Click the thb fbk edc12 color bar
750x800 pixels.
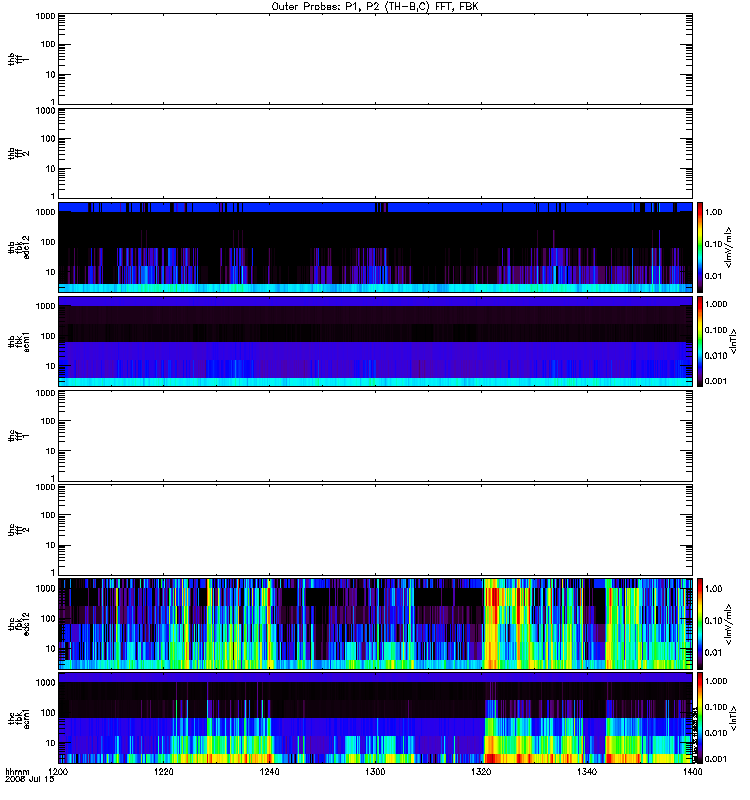700,247
